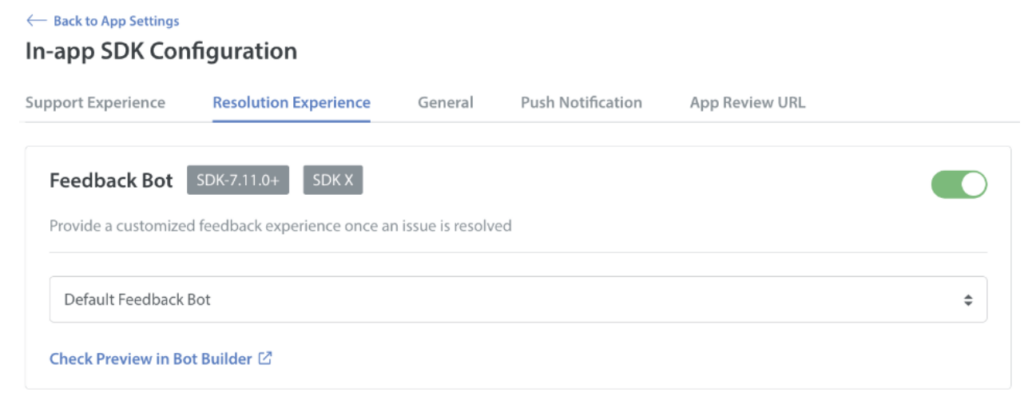Image resolution: width=1024 pixels, height=396 pixels.
Task: Disable the Feedback Bot toggle
Action: 959,185
